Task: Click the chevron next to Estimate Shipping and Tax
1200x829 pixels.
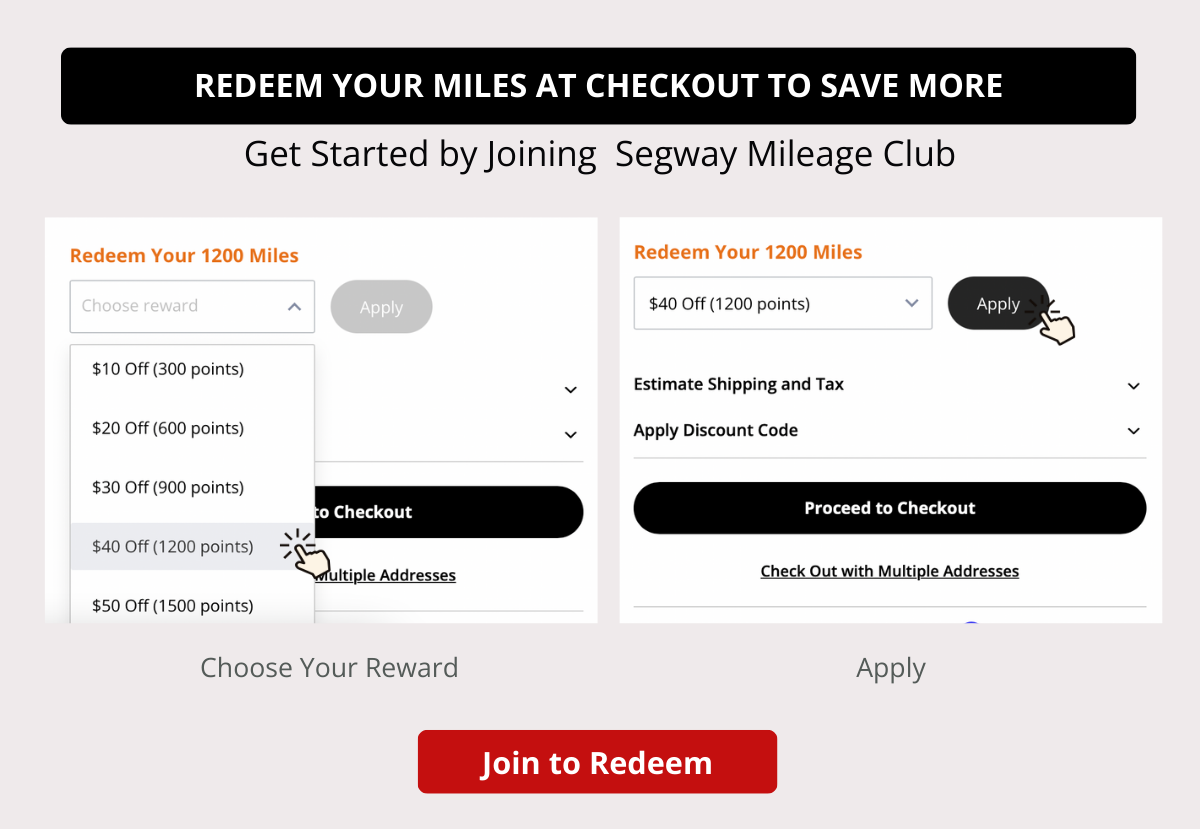Action: [1133, 386]
